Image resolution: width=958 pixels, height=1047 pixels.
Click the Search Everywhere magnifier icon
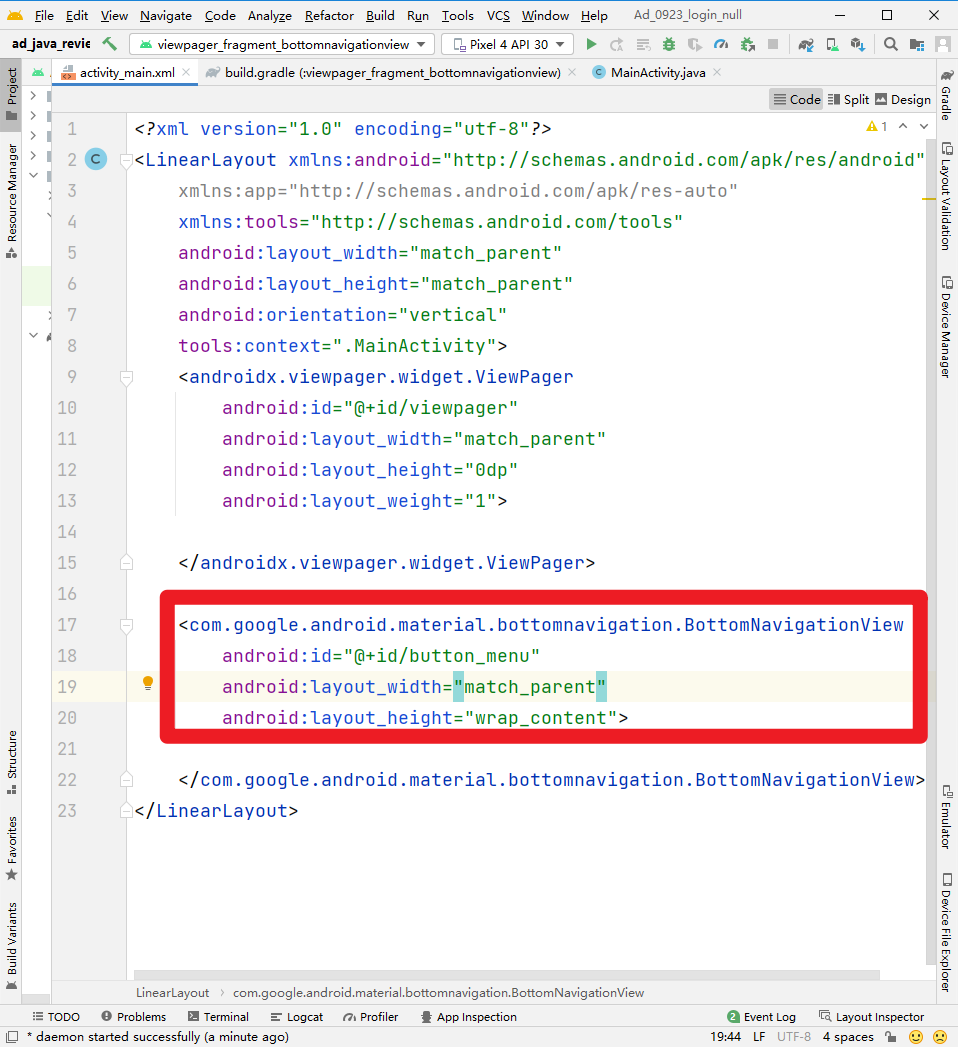(891, 44)
